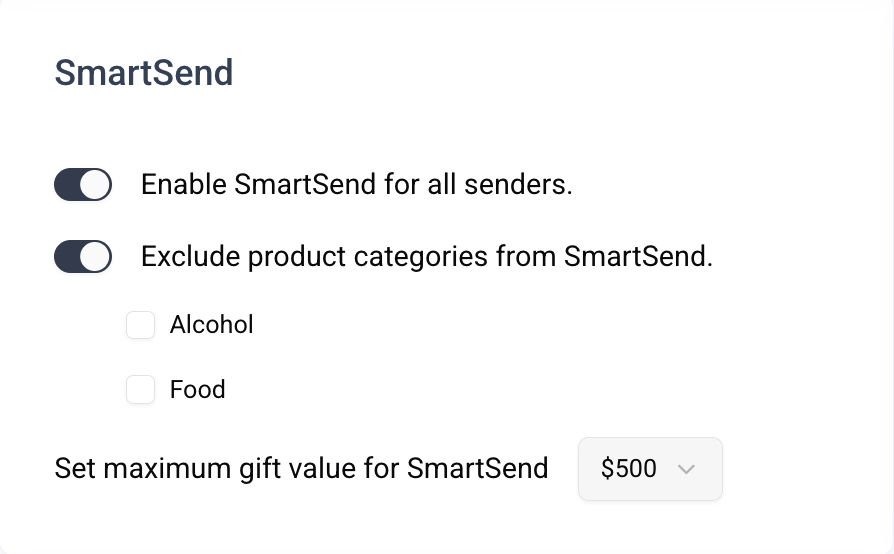
Task: Select the Food category label
Action: pyautogui.click(x=197, y=390)
